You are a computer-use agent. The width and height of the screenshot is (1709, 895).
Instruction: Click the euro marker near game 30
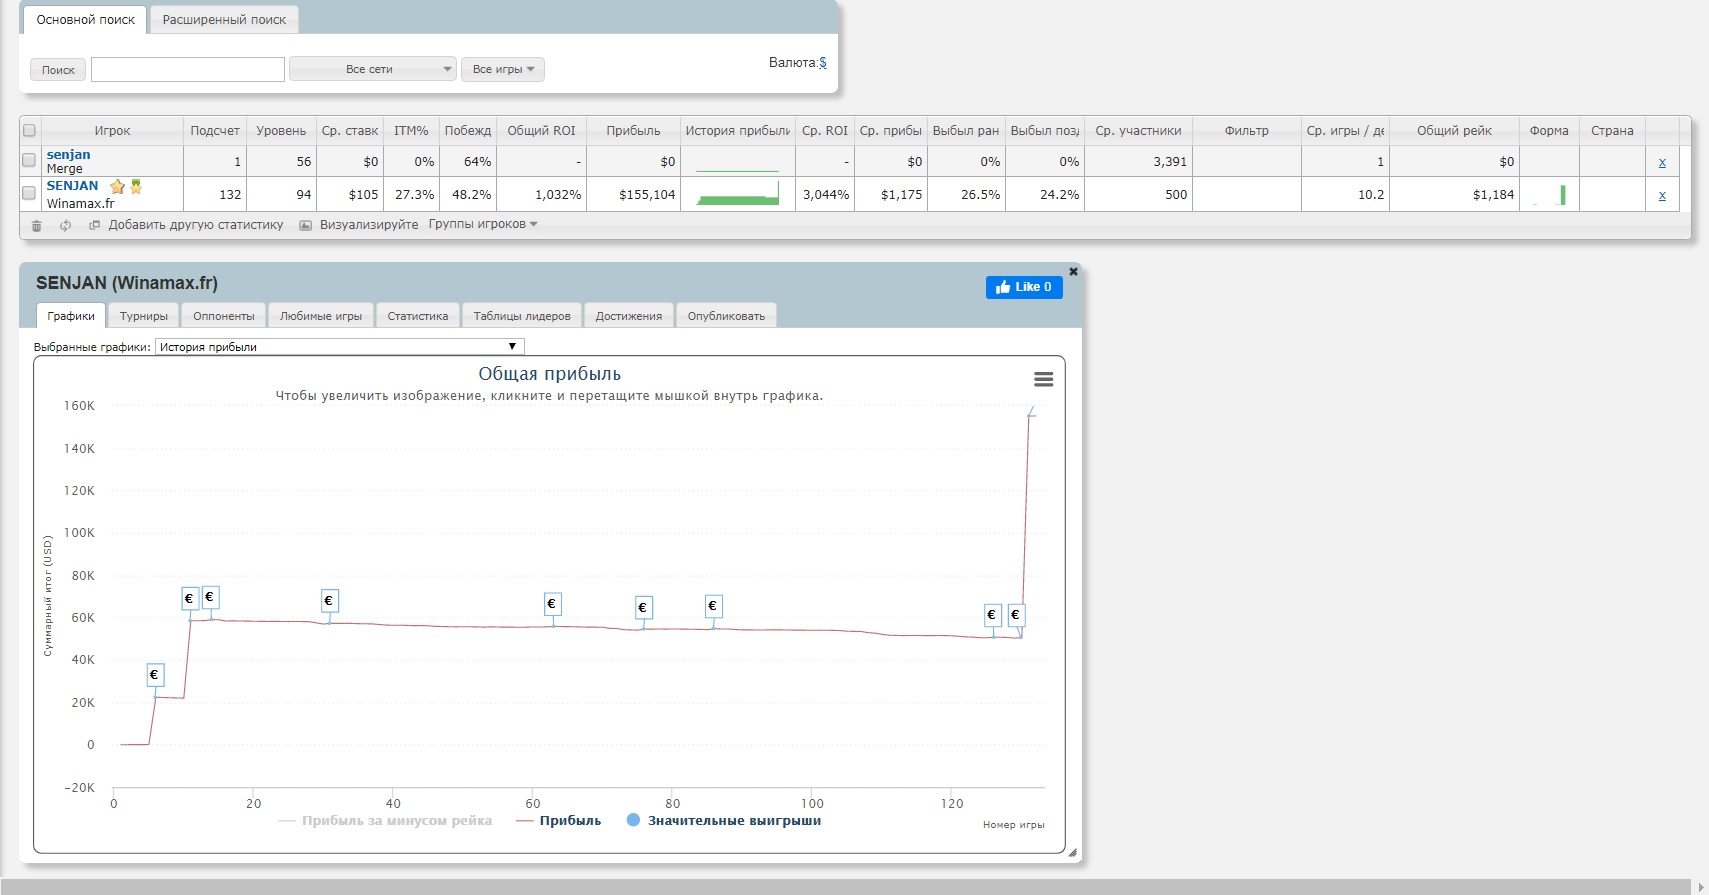[x=328, y=601]
